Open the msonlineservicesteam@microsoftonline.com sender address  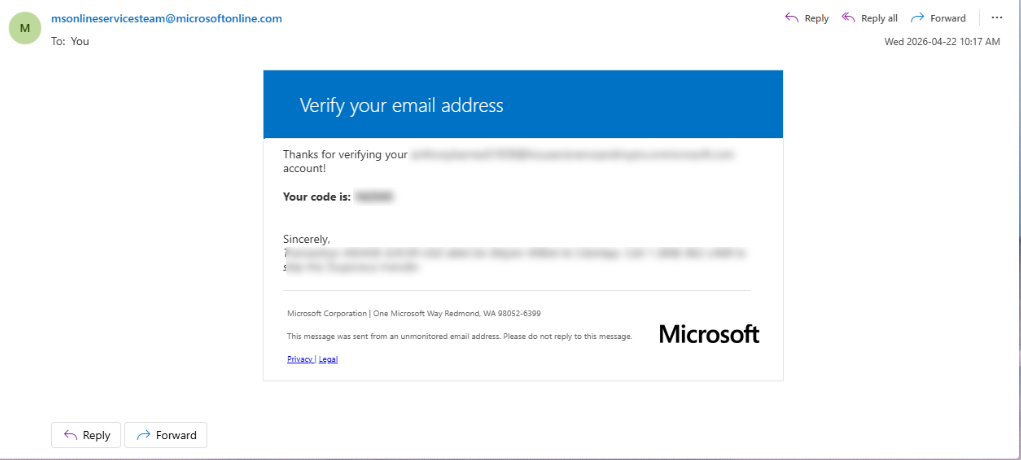[167, 18]
